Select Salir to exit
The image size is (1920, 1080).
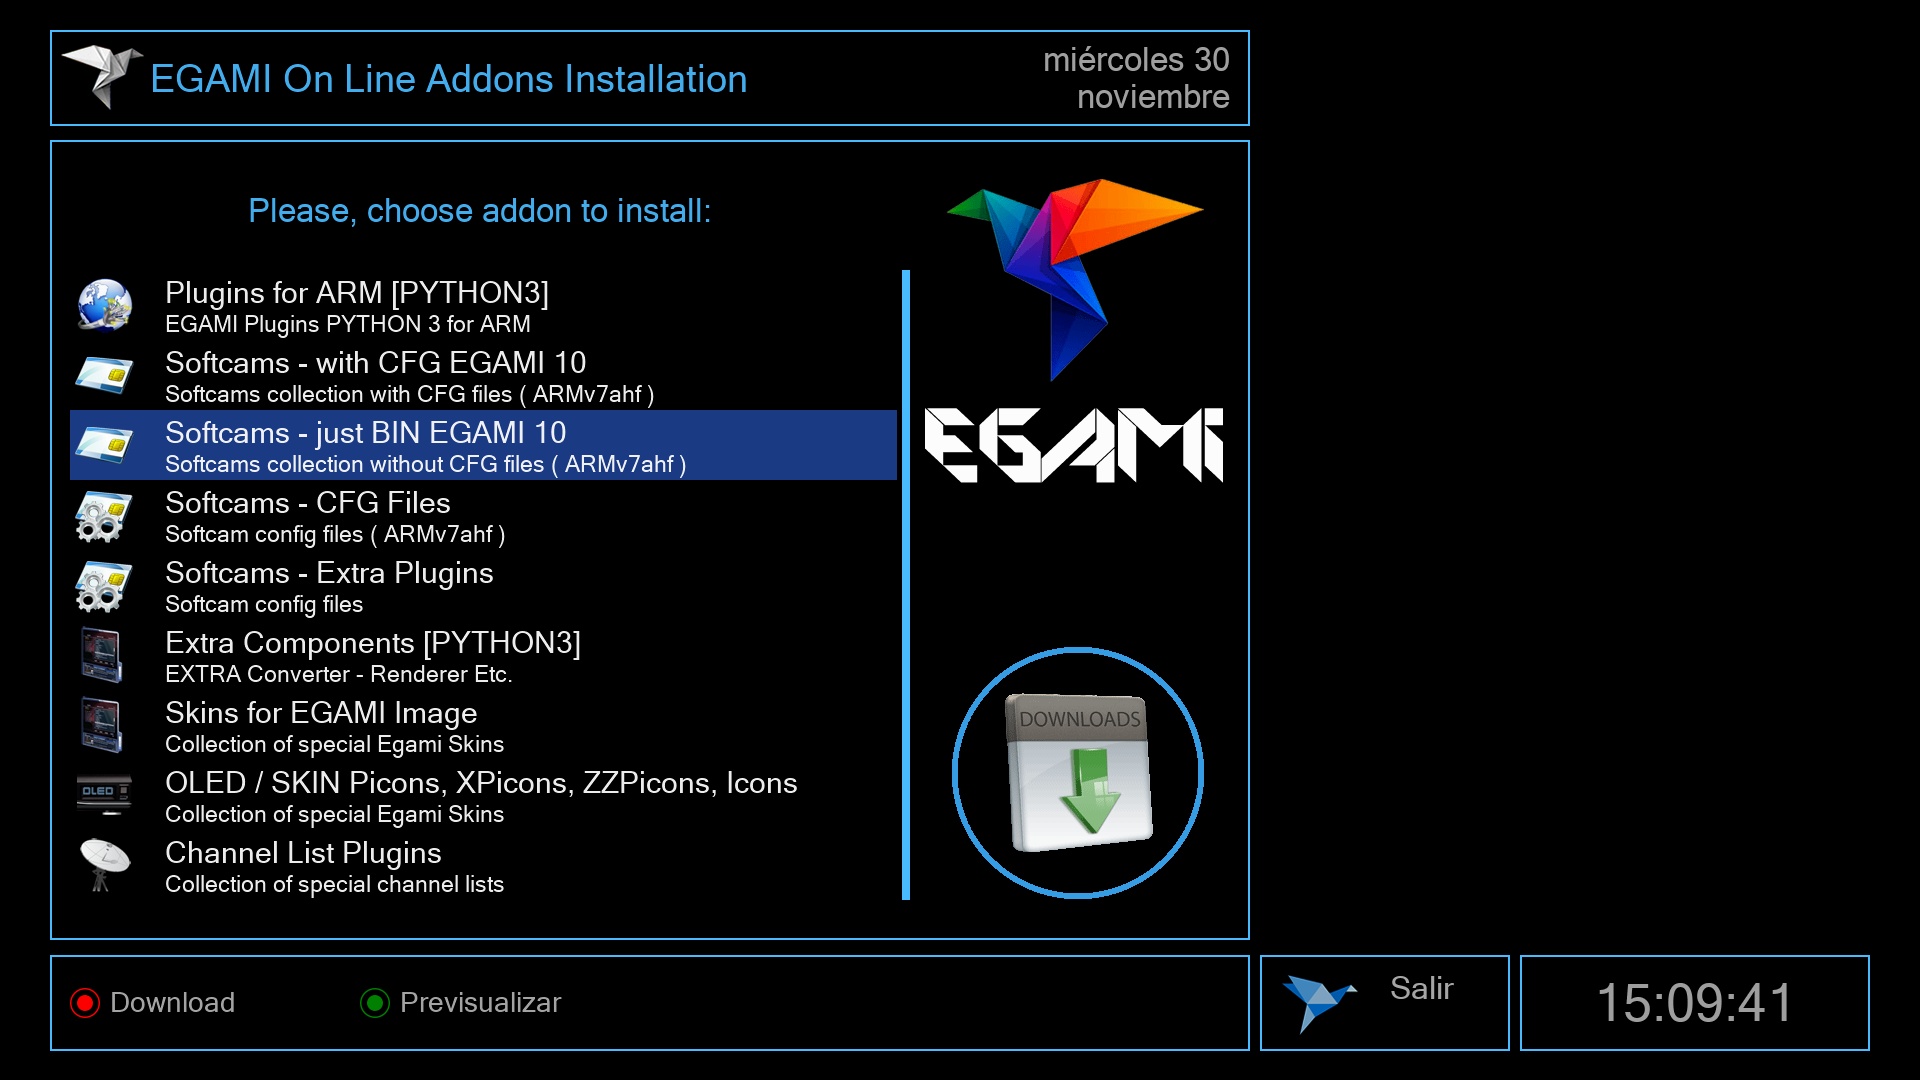point(1420,989)
